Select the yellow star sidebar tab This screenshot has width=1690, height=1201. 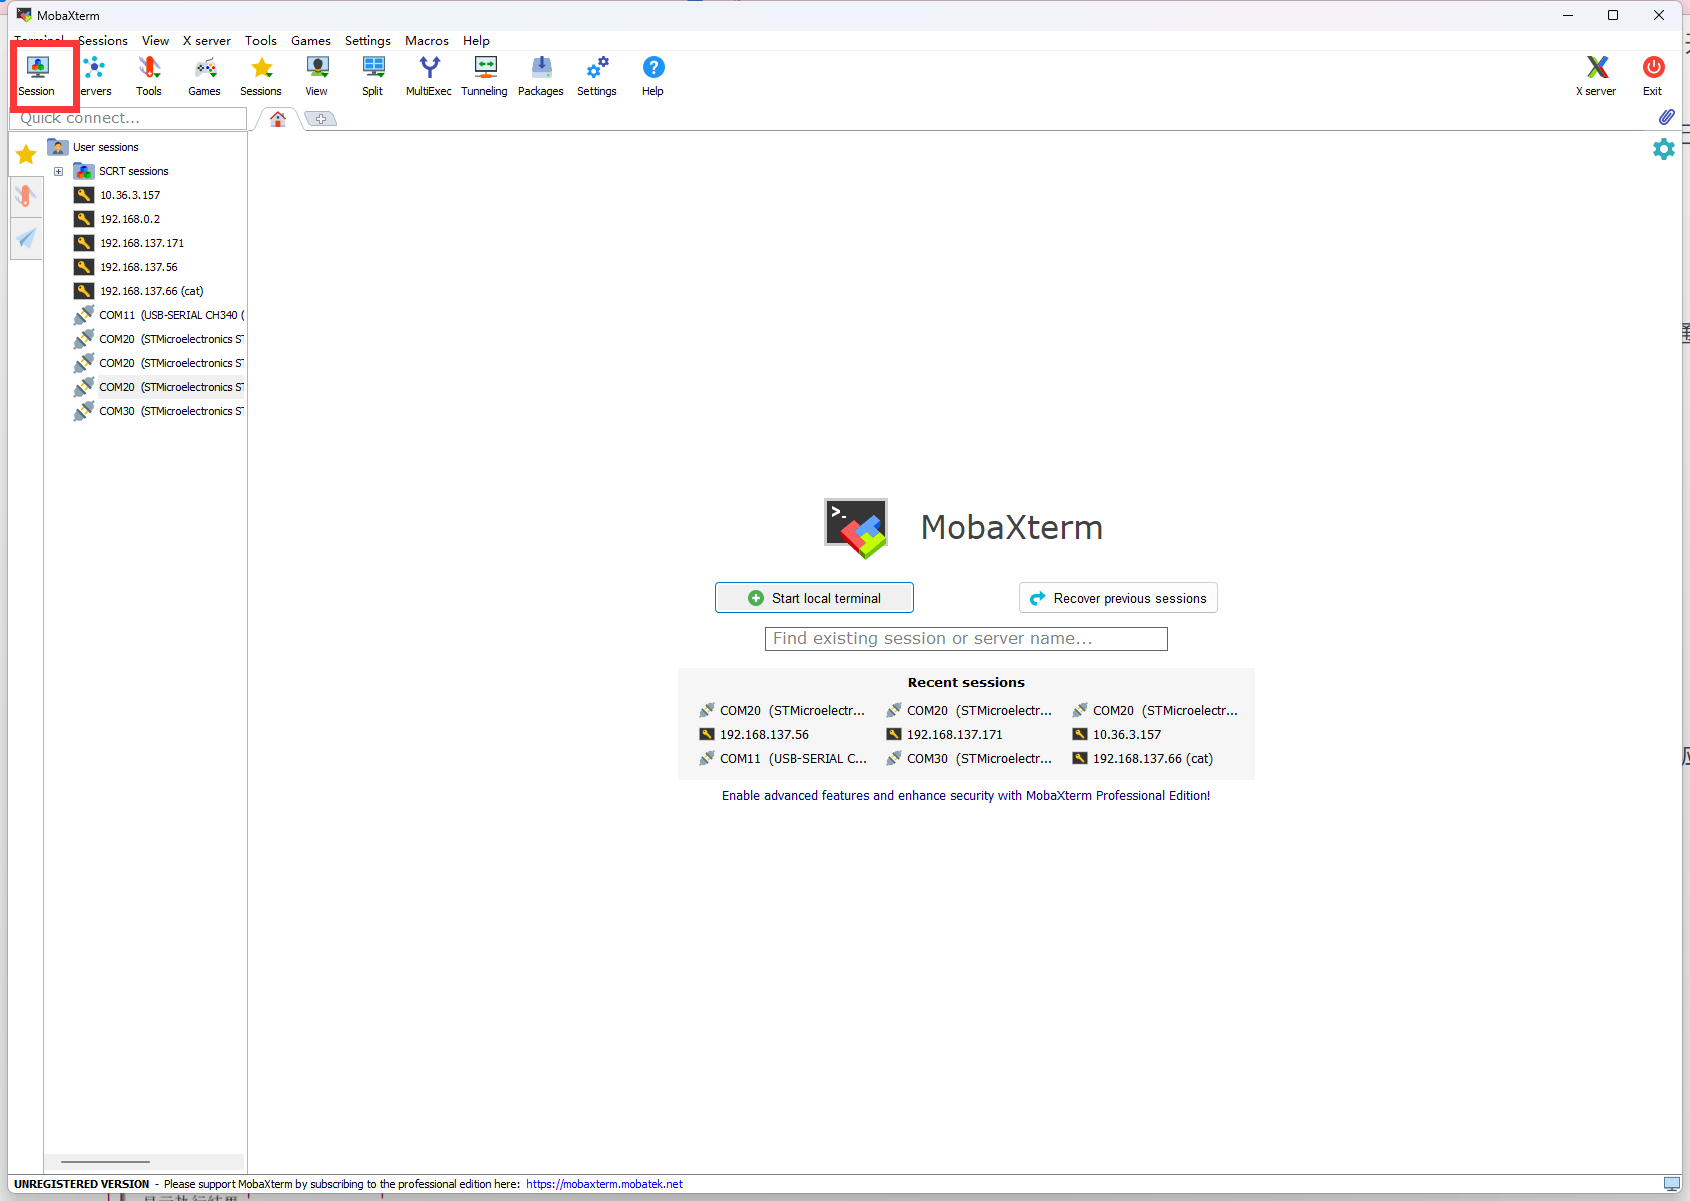(26, 154)
